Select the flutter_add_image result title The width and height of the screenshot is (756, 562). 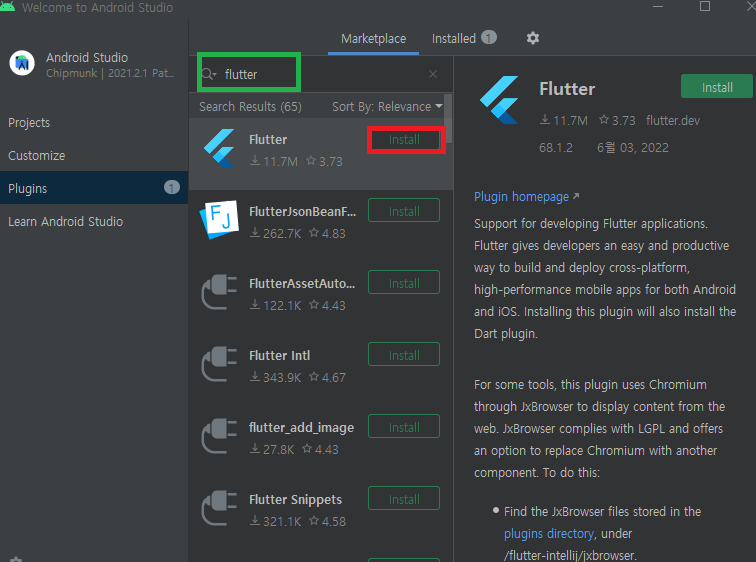[x=301, y=428]
